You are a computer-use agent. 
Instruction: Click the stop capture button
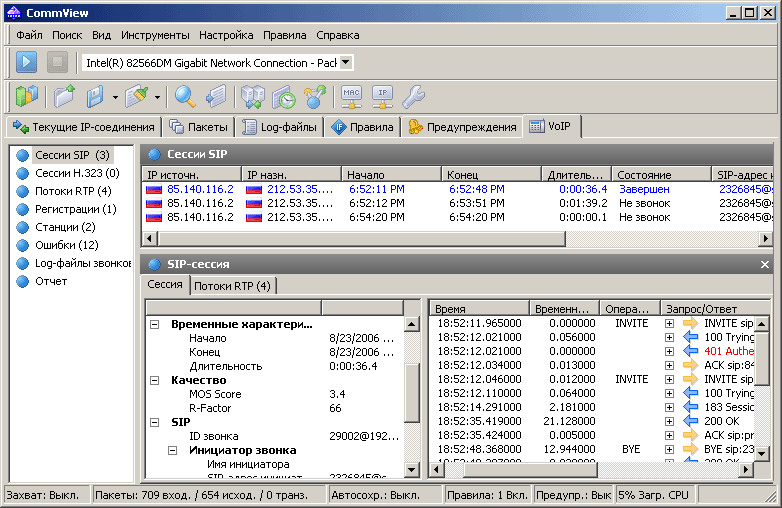[x=57, y=62]
